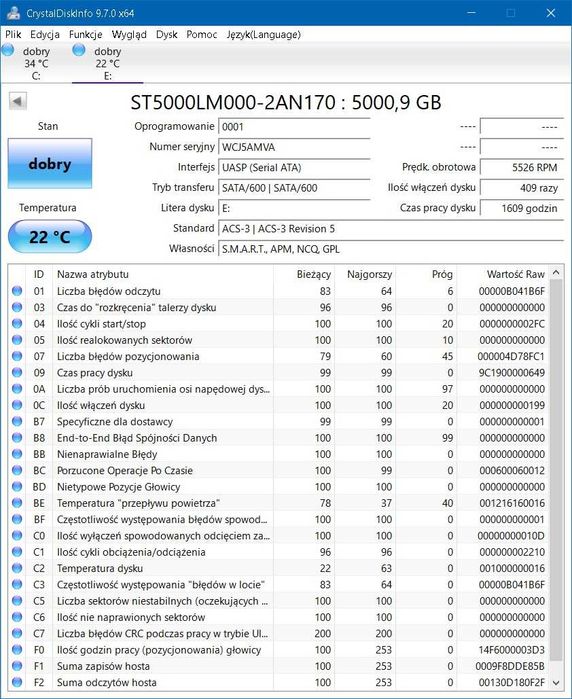572x699 pixels.
Task: Click the status dot for attribute 09
Action: coord(17,372)
